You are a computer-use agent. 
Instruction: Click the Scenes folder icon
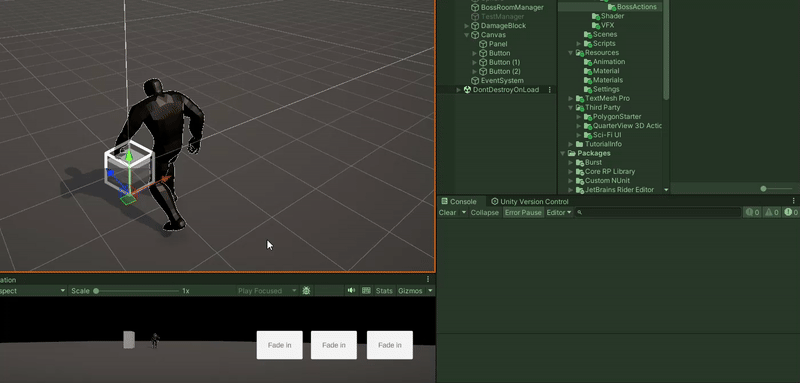tap(588, 35)
